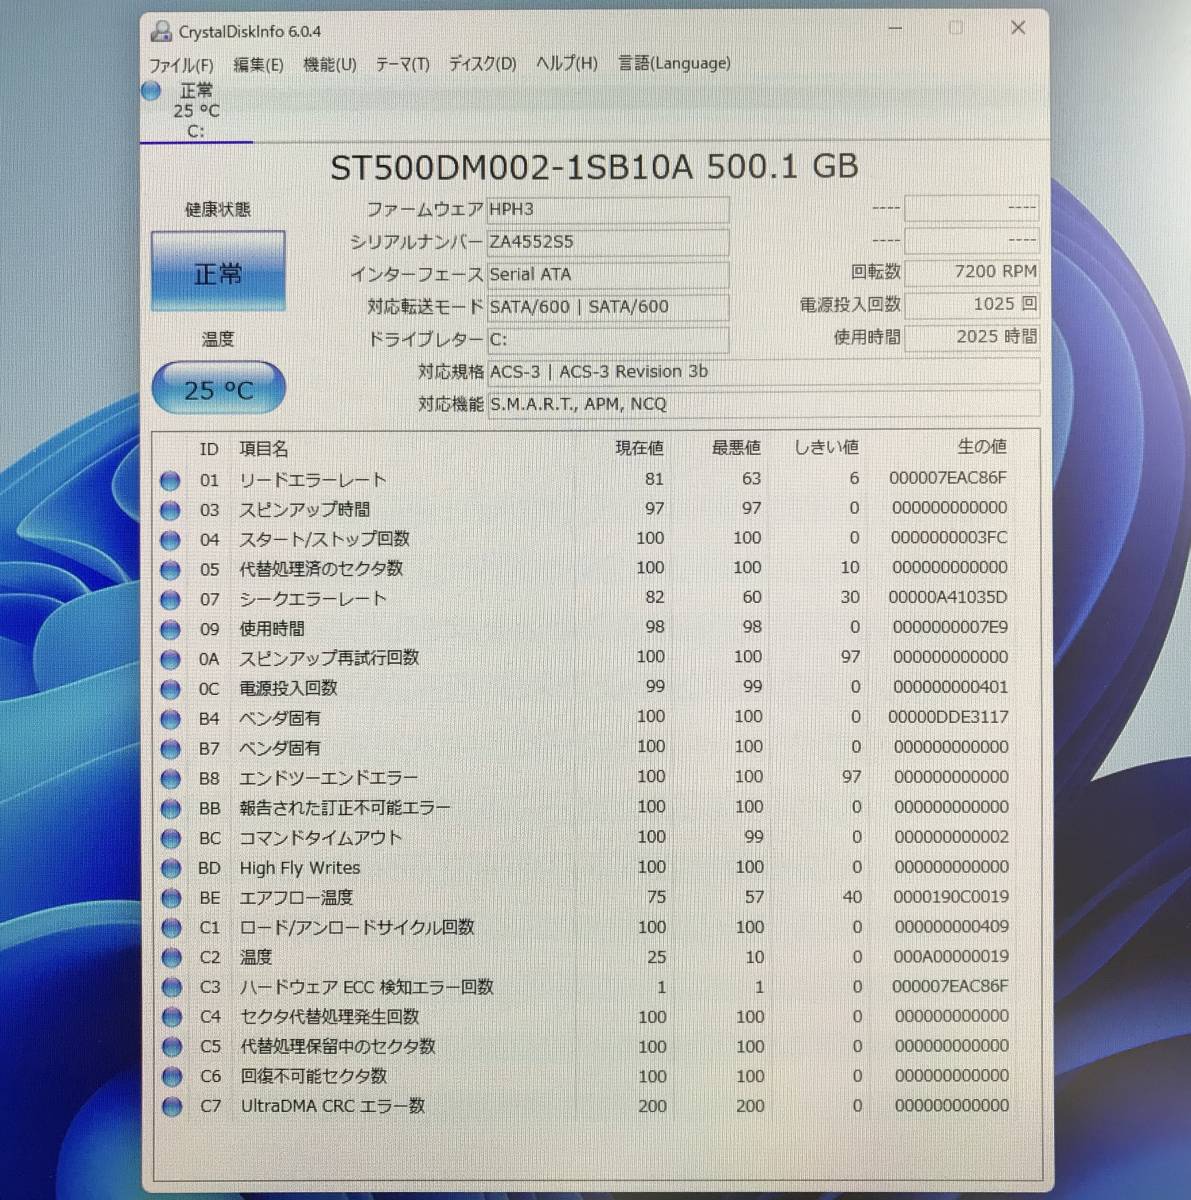The width and height of the screenshot is (1191, 1200).
Task: Select the C: disk tab showing 正常 25 °C
Action: [x=196, y=110]
